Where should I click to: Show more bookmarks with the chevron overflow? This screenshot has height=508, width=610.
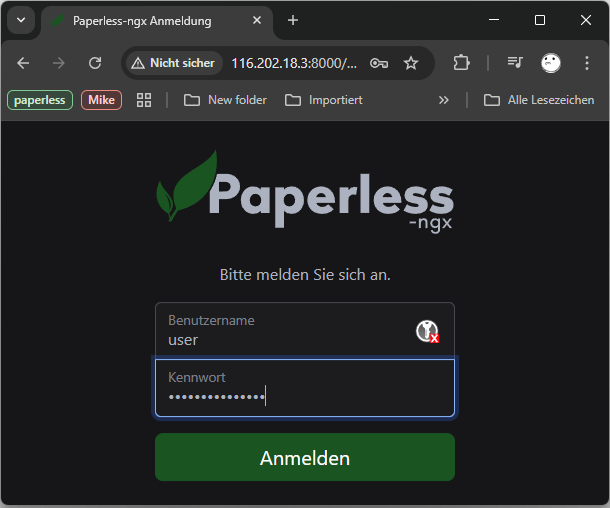point(444,100)
